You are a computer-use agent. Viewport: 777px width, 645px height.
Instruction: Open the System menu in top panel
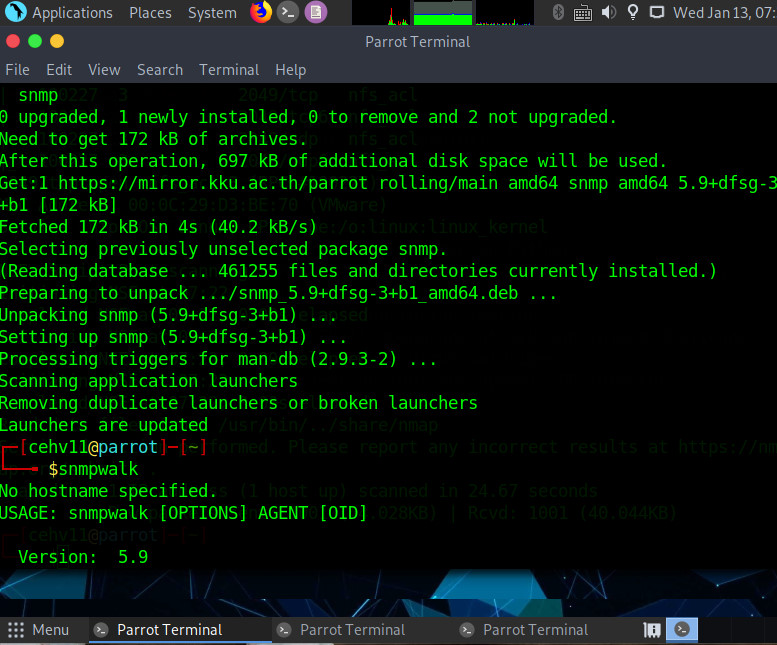click(212, 13)
